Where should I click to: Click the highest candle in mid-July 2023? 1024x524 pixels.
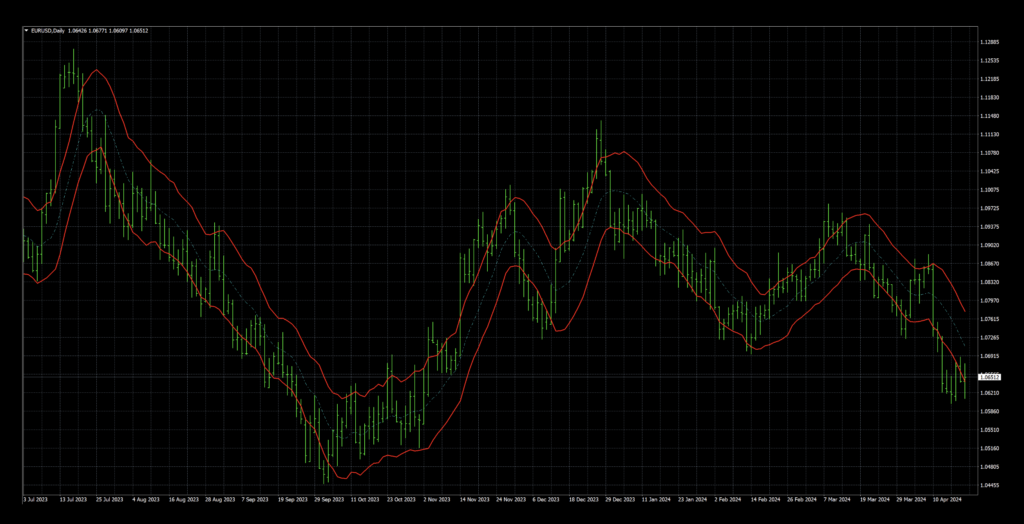click(72, 52)
